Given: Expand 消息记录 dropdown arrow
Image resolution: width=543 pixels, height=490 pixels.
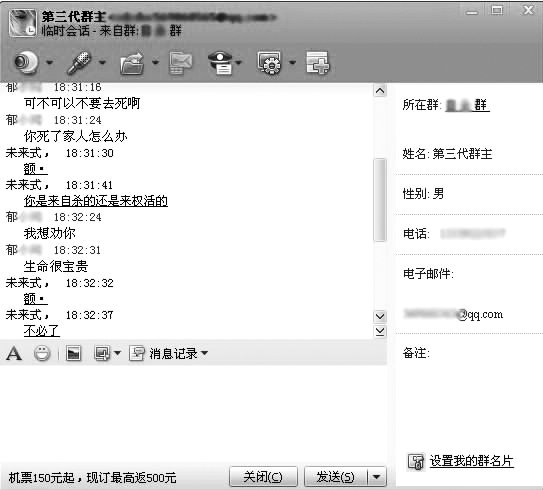Looking at the screenshot, I should pyautogui.click(x=204, y=354).
